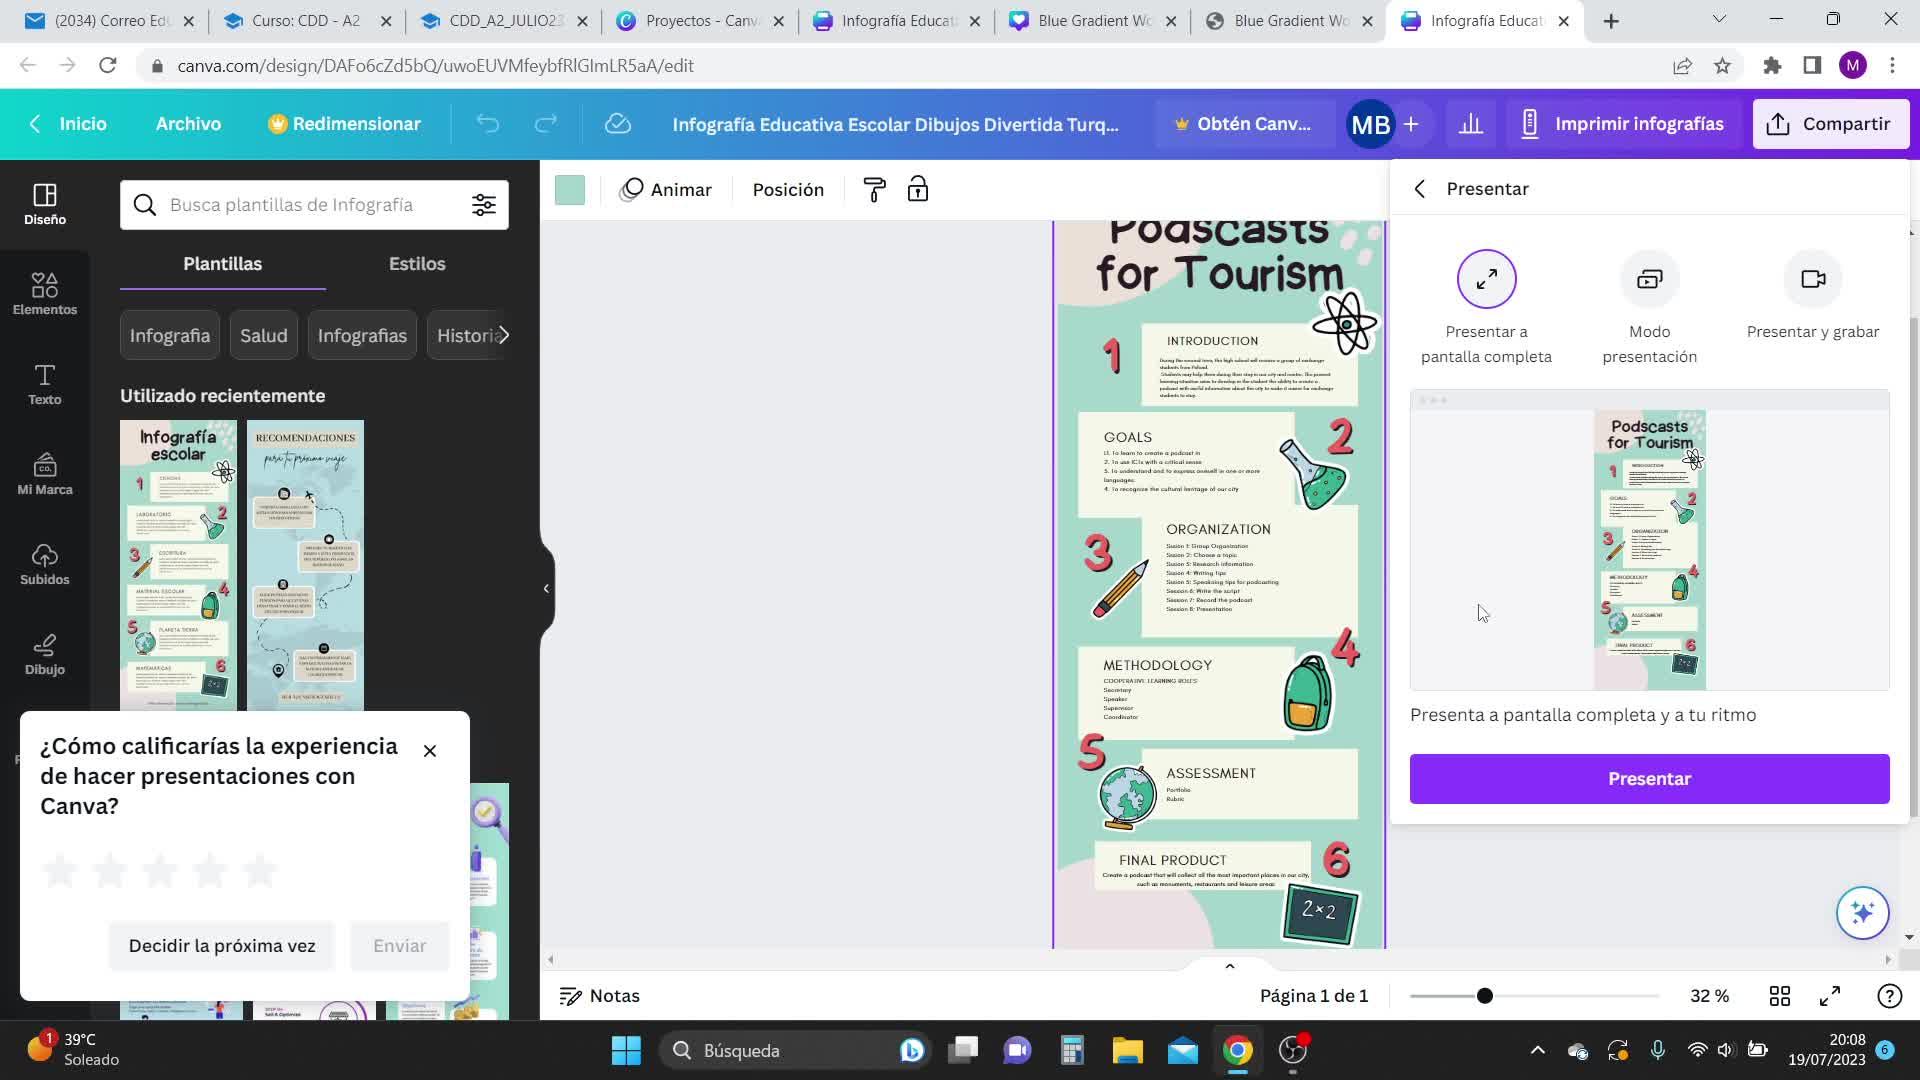Select Modo presentación option
1920x1080 pixels.
(x=1649, y=280)
